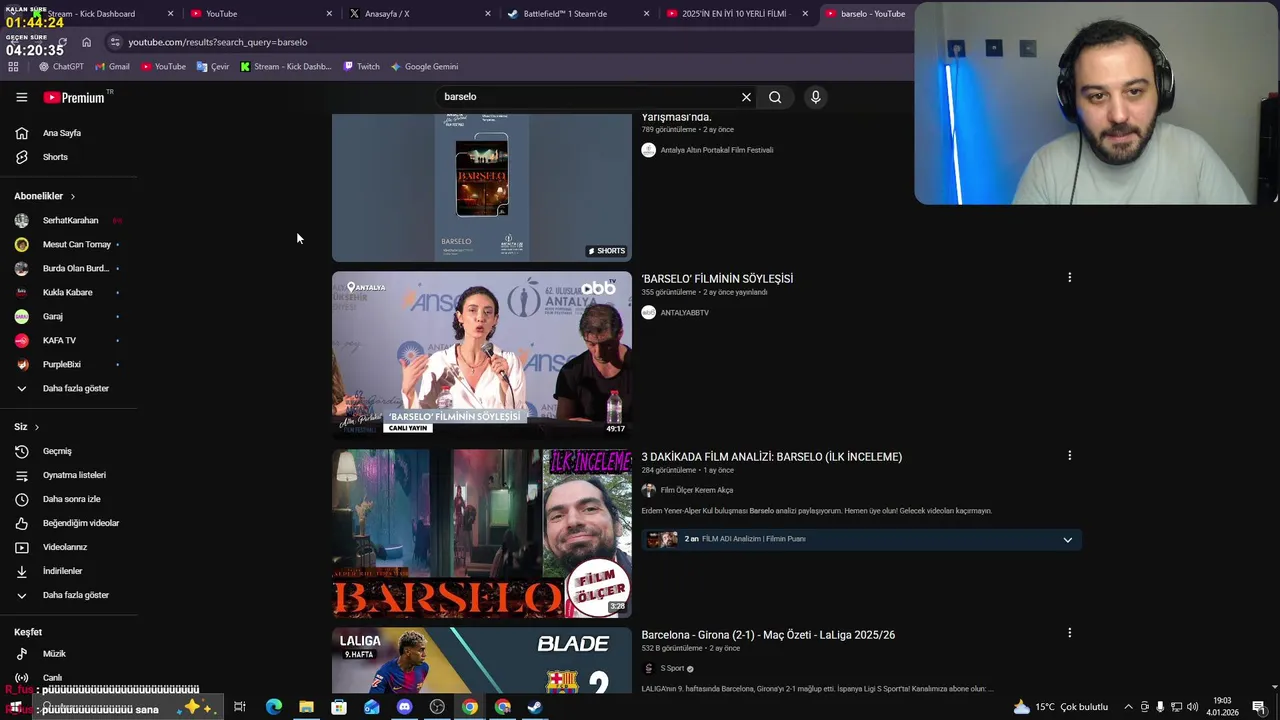1280x720 pixels.
Task: Expand the FİLM ADI Analizim chapter dropdown
Action: coord(1067,539)
